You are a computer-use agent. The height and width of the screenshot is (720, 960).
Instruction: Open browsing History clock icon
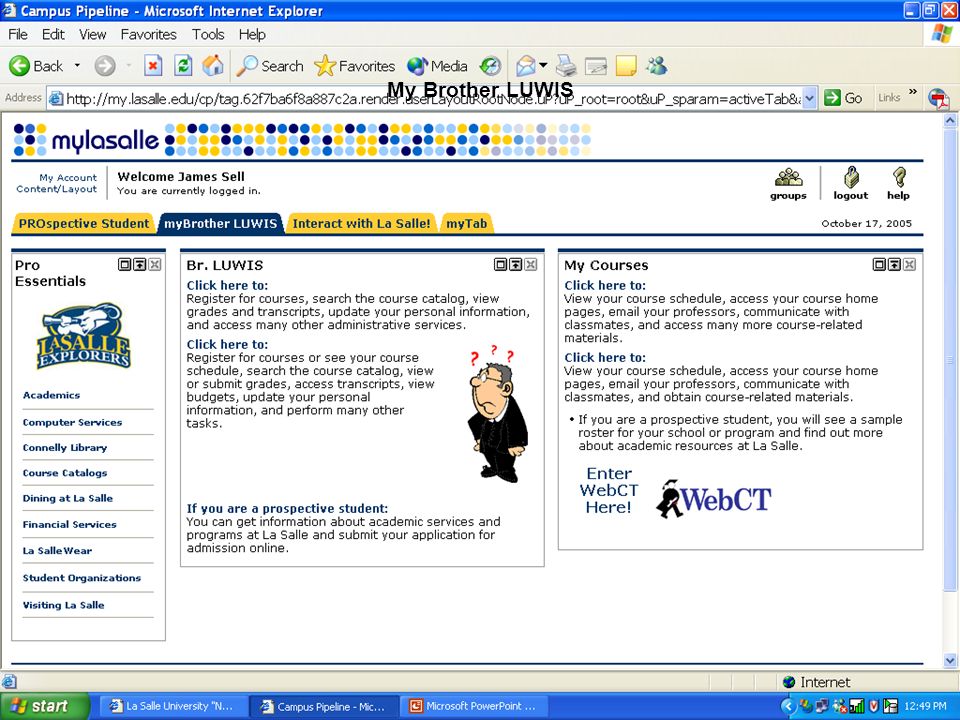point(490,66)
